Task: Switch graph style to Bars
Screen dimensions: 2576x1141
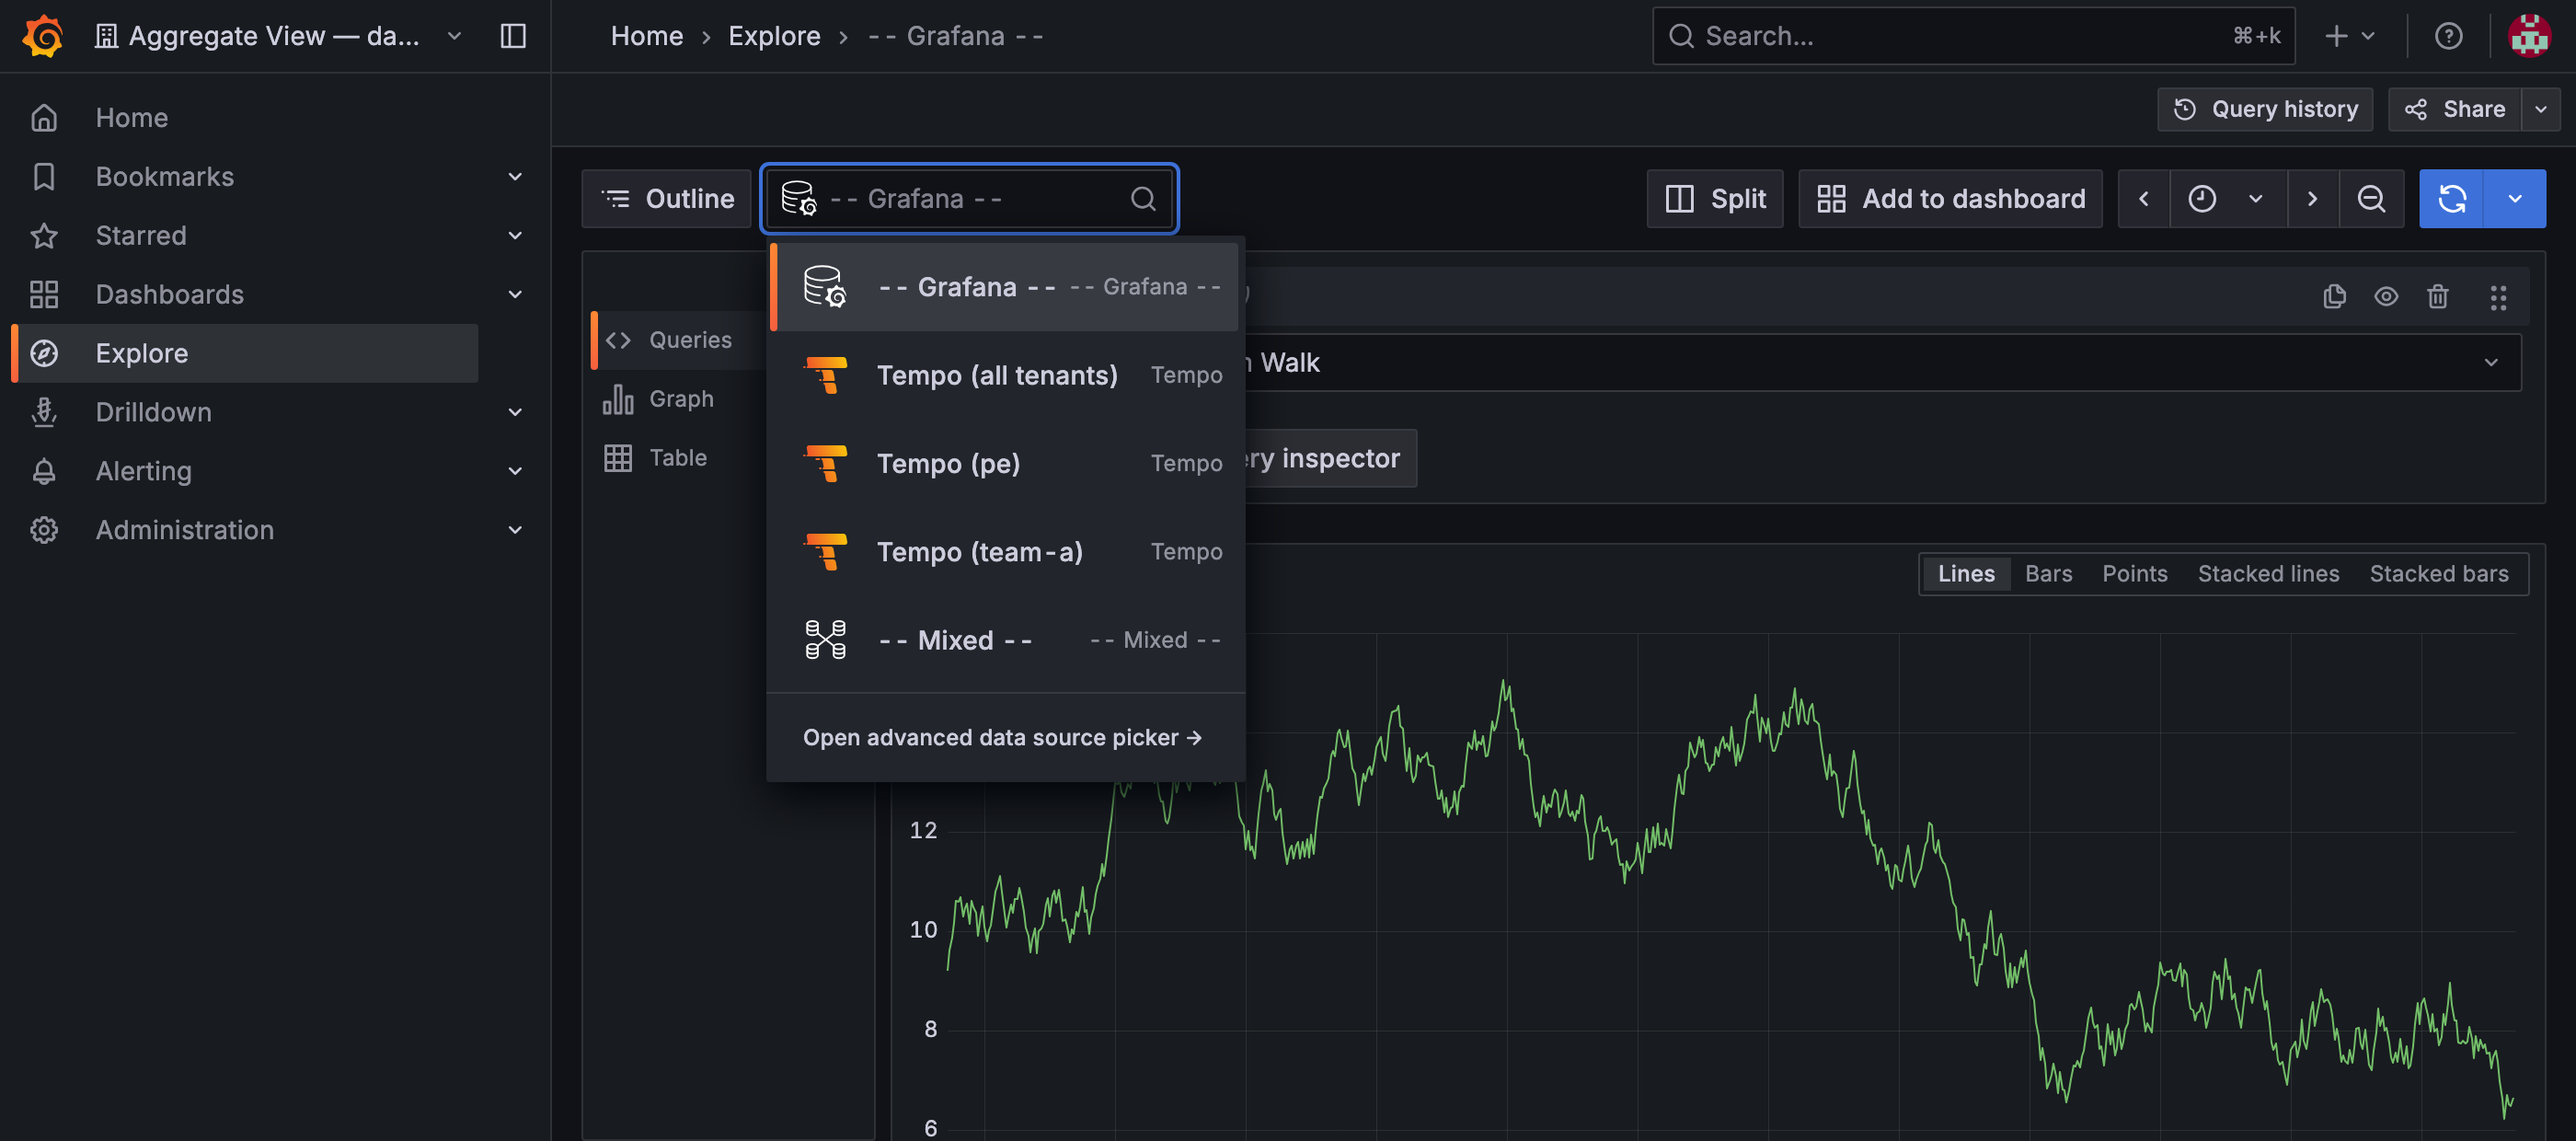Action: click(x=2048, y=574)
